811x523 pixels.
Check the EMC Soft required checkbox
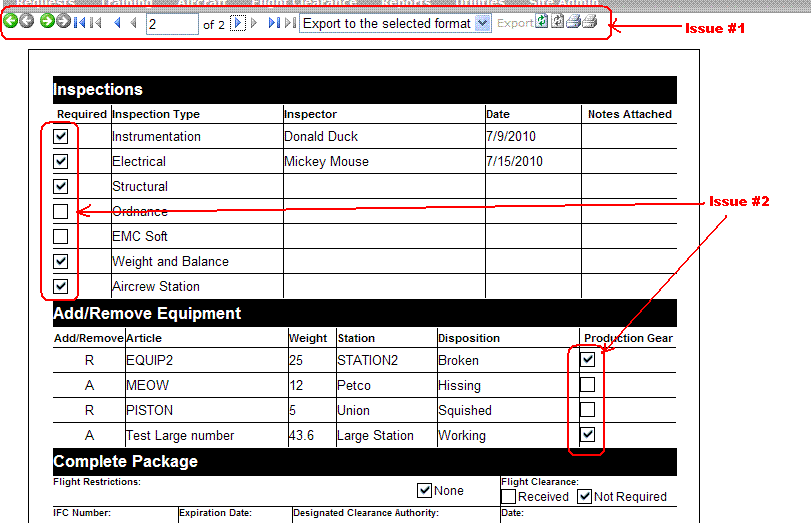pos(61,236)
